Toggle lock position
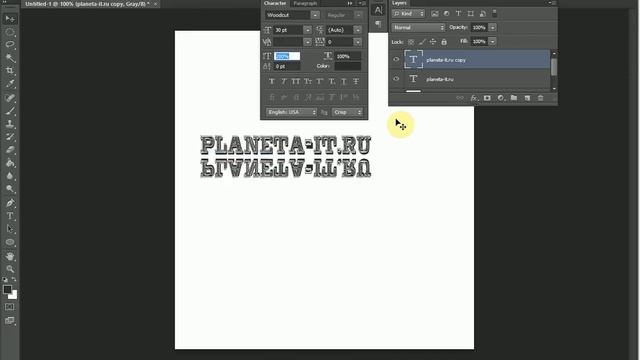This screenshot has height=360, width=640. 433,42
